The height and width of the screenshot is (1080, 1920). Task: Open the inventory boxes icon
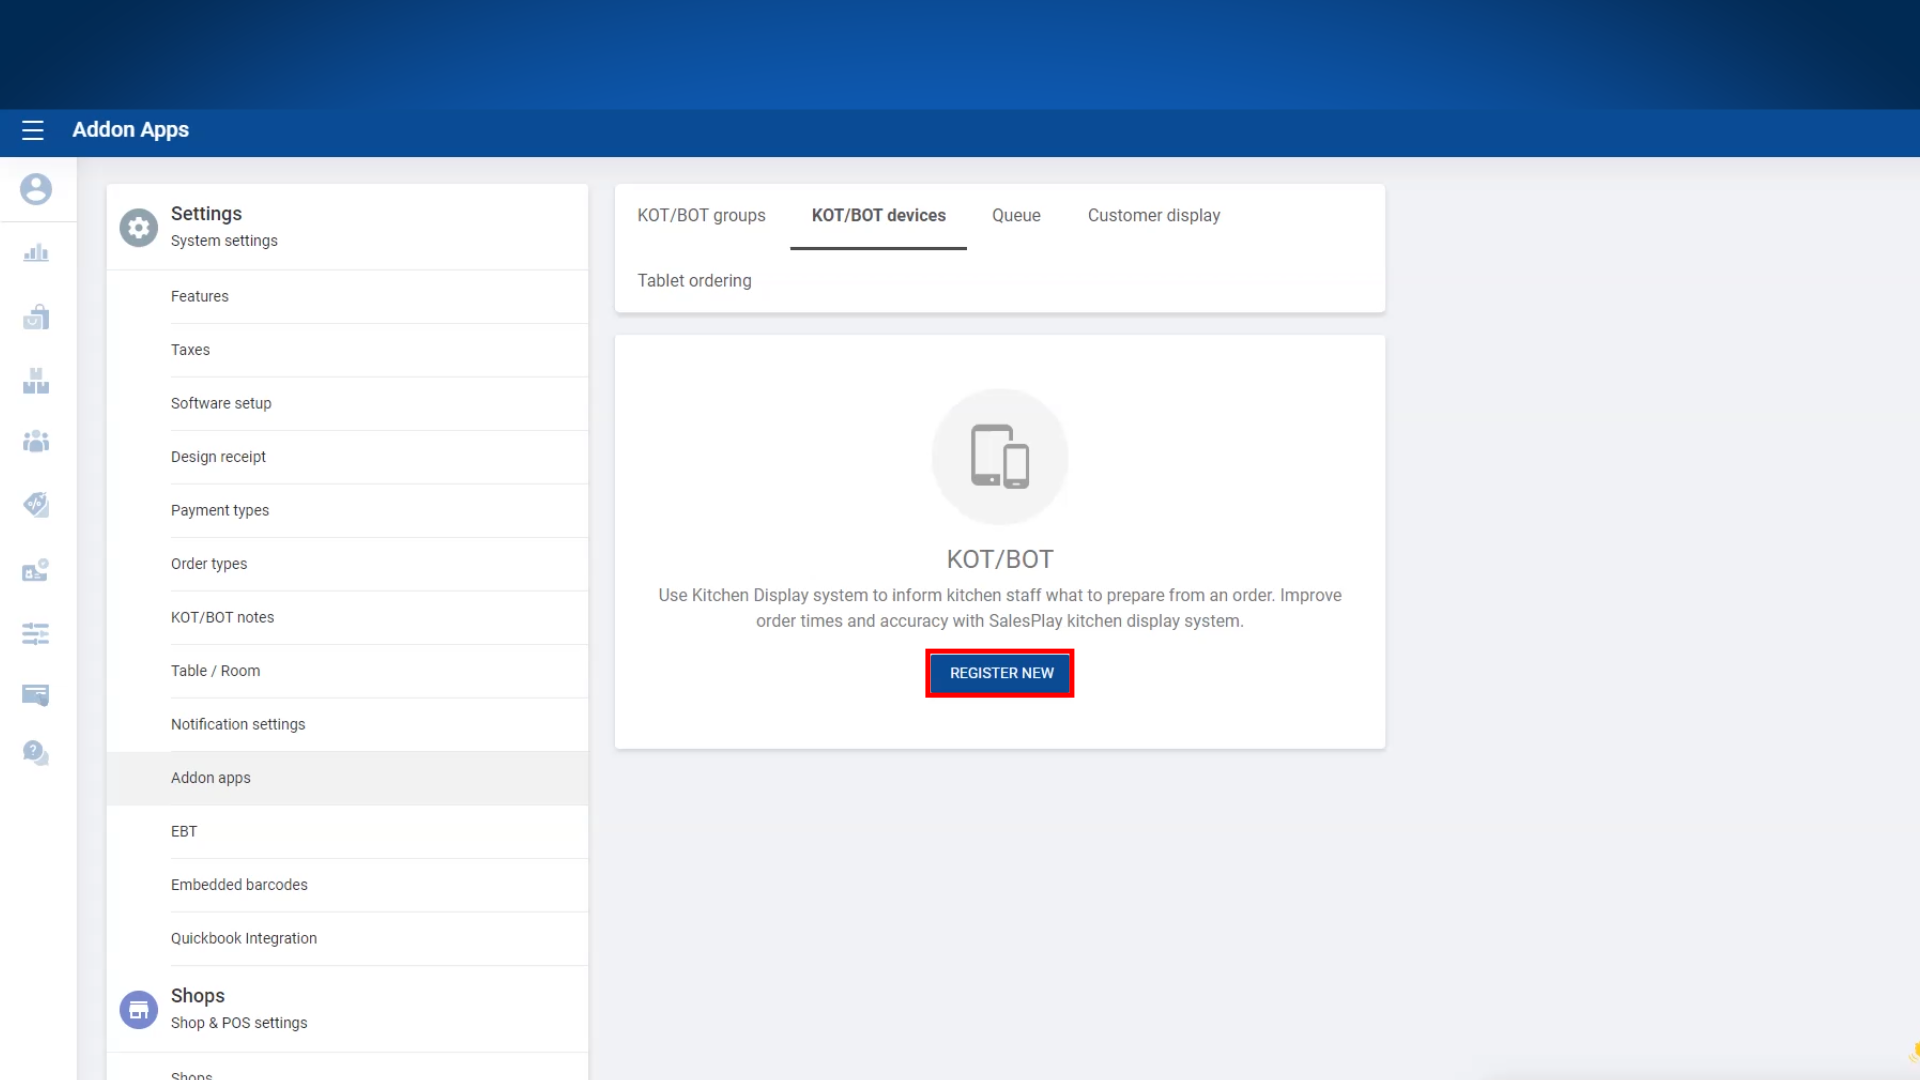coord(36,381)
